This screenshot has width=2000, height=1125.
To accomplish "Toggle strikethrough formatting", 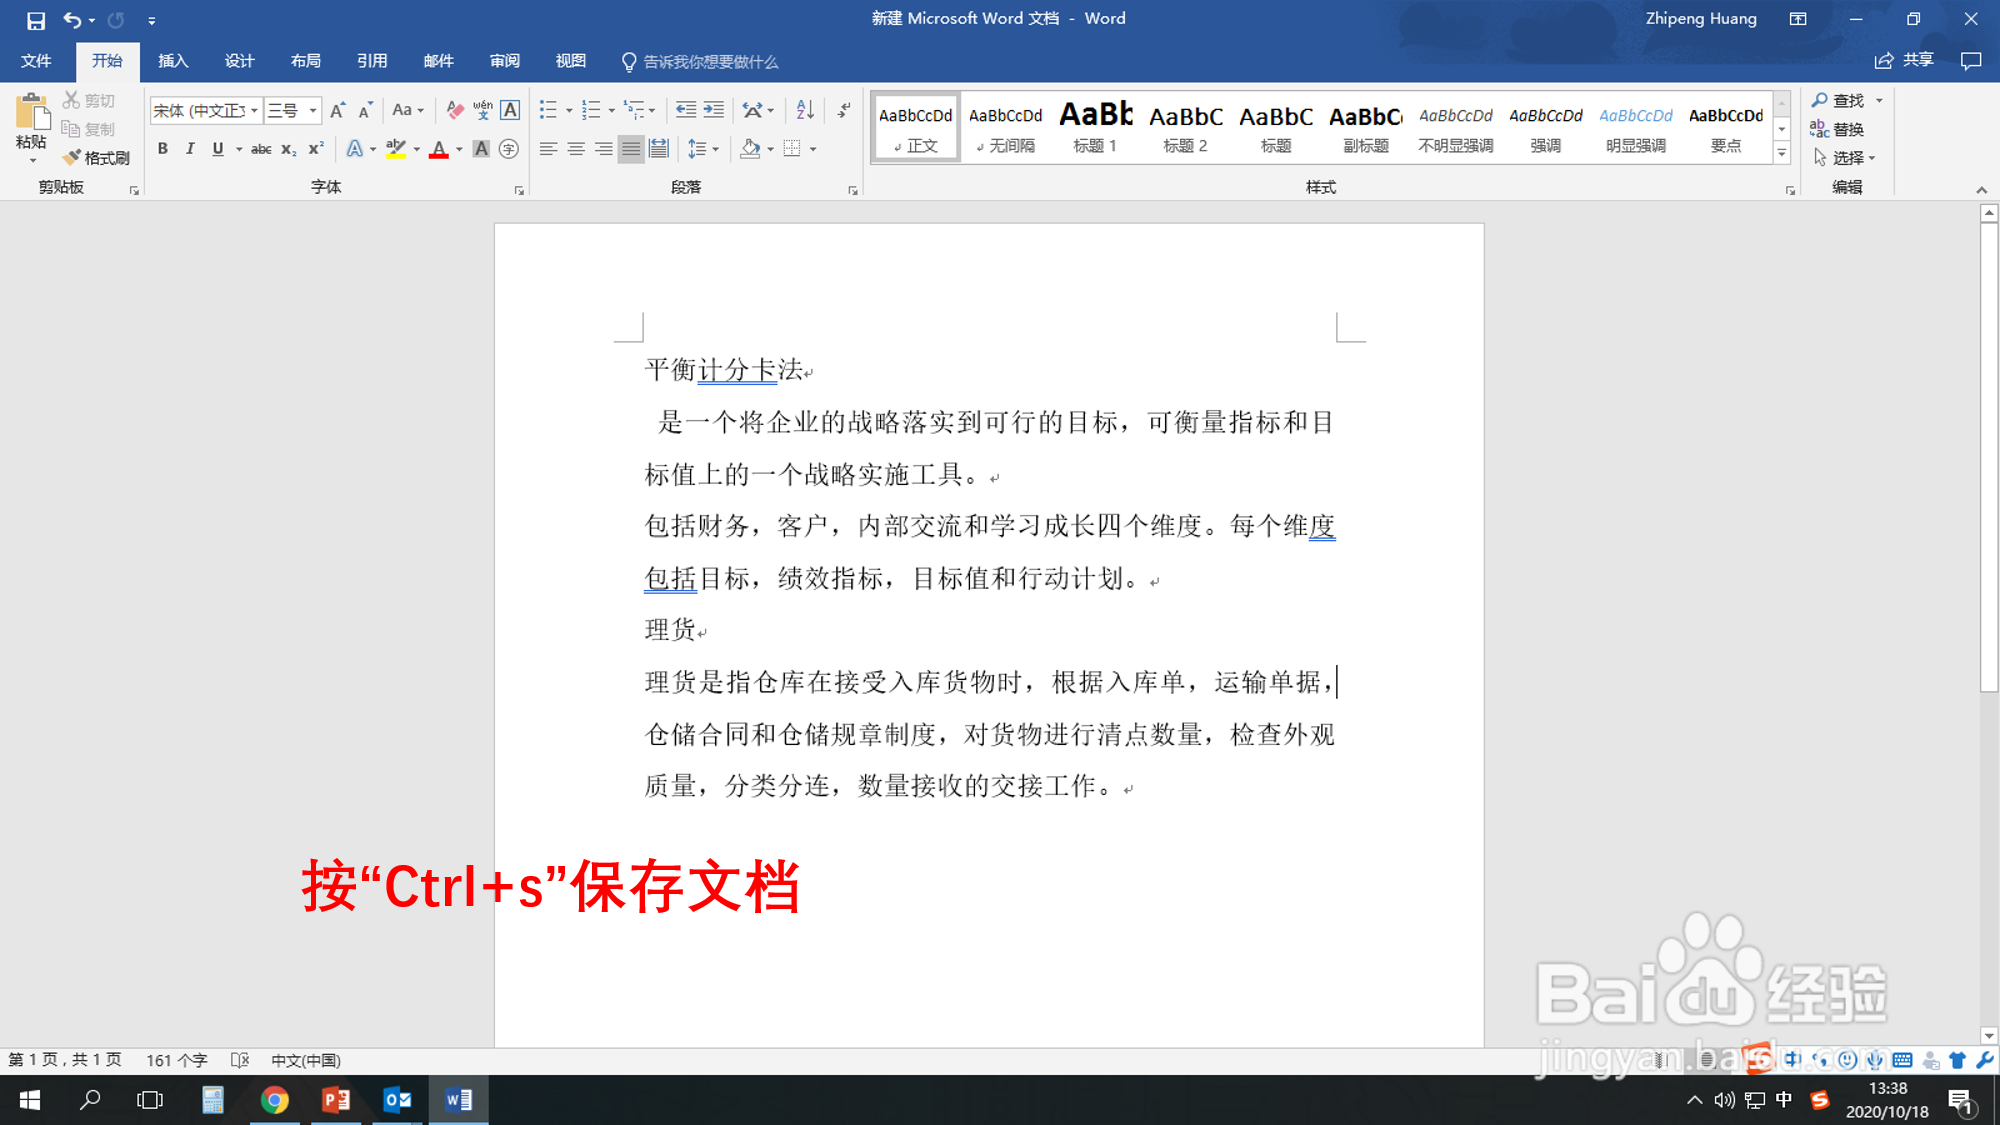I will pyautogui.click(x=261, y=148).
